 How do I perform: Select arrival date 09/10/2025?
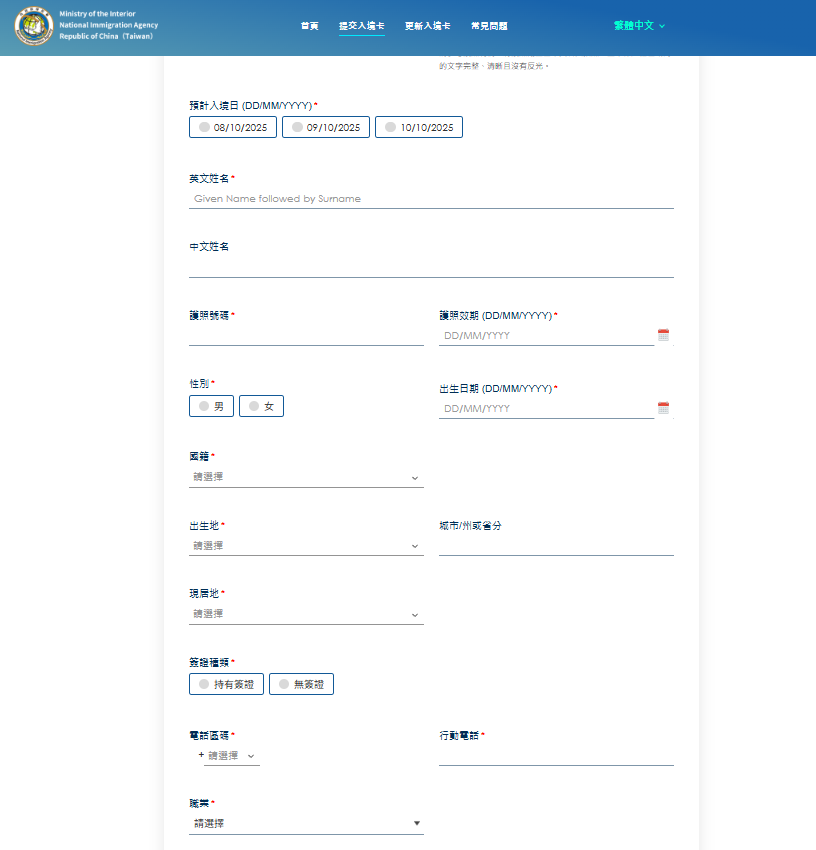(325, 127)
